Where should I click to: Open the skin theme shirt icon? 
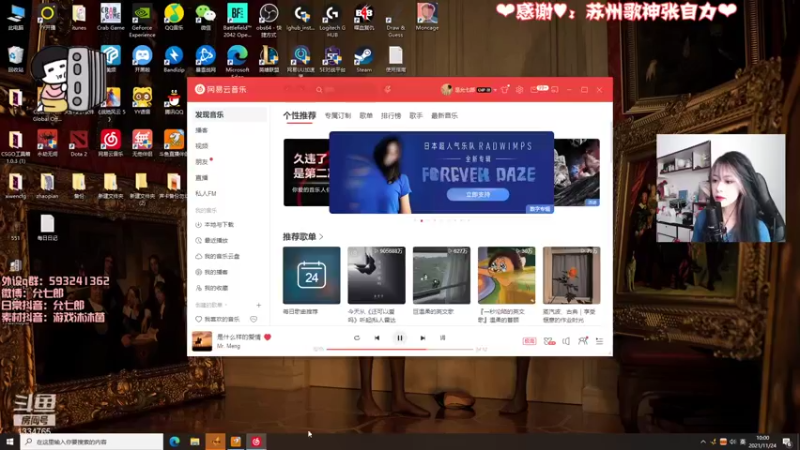click(x=505, y=89)
